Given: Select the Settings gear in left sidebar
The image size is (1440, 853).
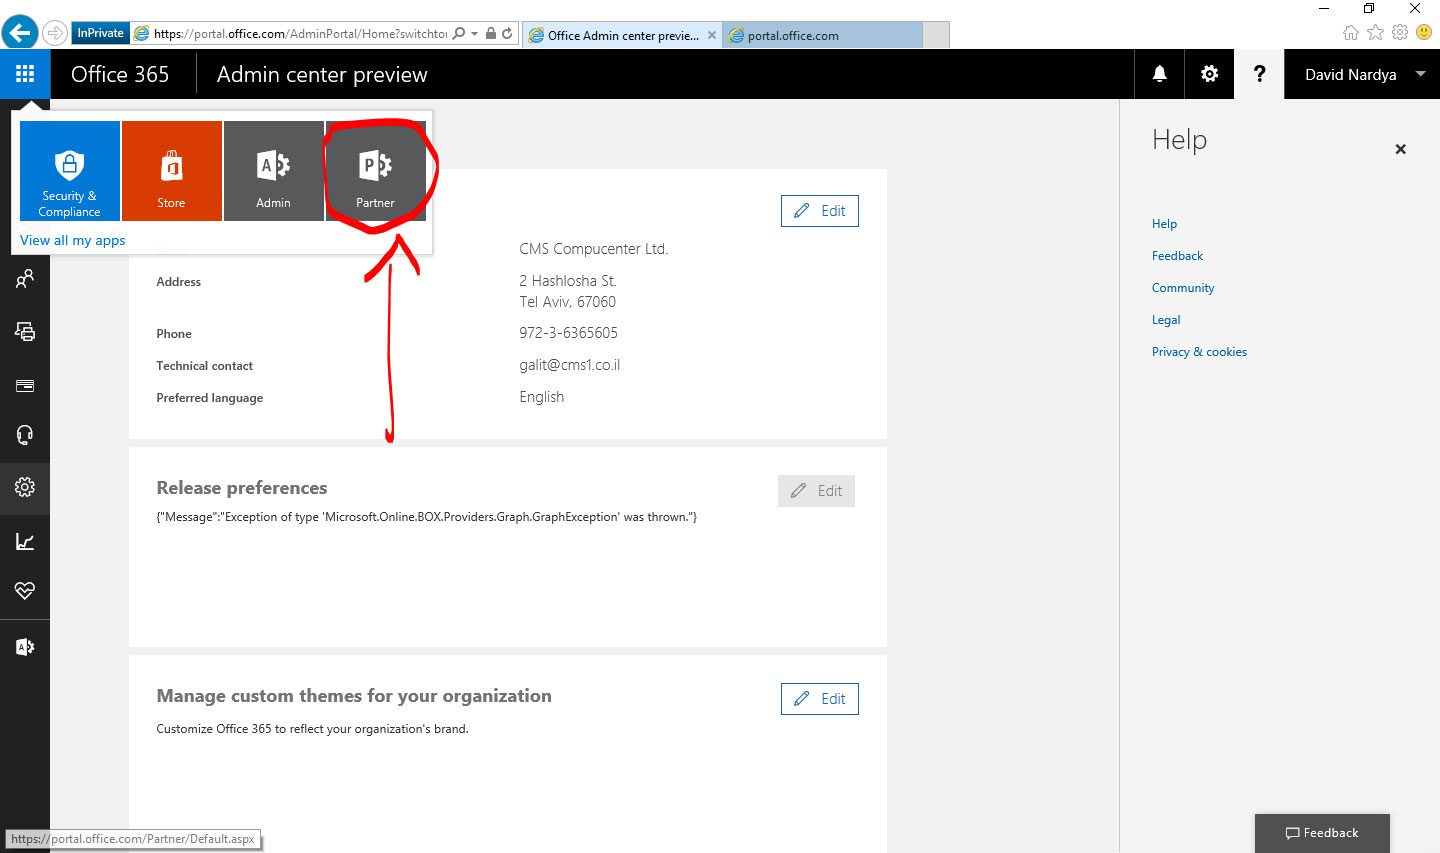Looking at the screenshot, I should tap(25, 487).
